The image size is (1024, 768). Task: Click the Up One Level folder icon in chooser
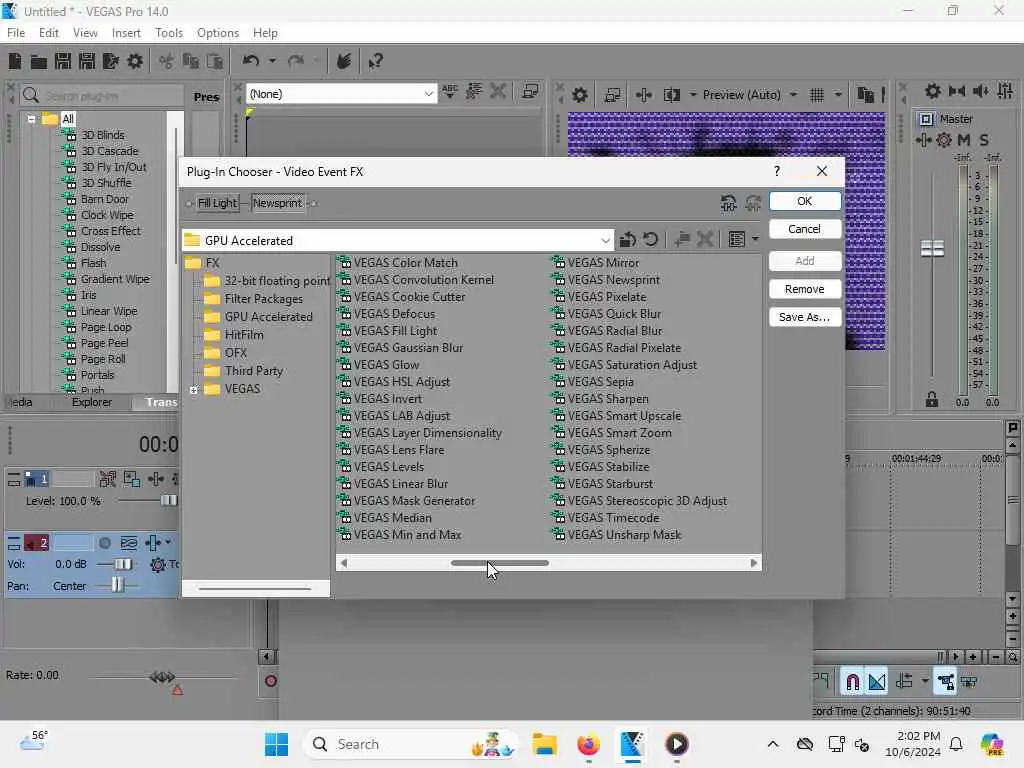(628, 240)
